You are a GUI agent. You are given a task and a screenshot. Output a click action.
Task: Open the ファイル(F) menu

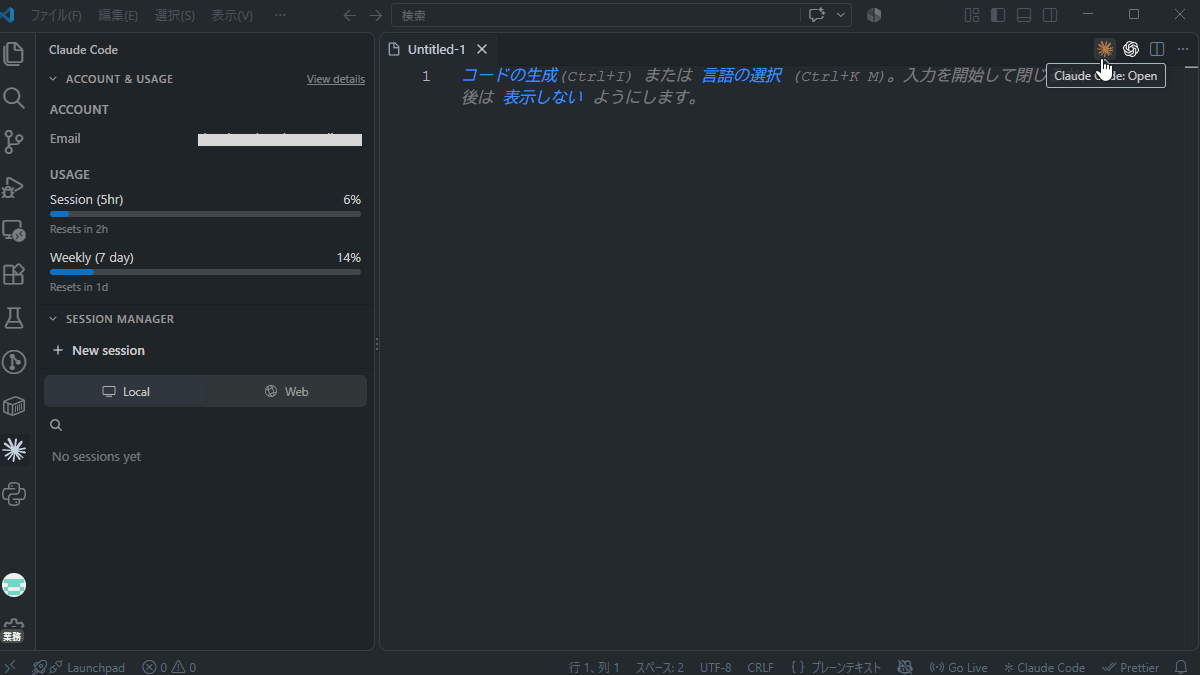click(56, 15)
